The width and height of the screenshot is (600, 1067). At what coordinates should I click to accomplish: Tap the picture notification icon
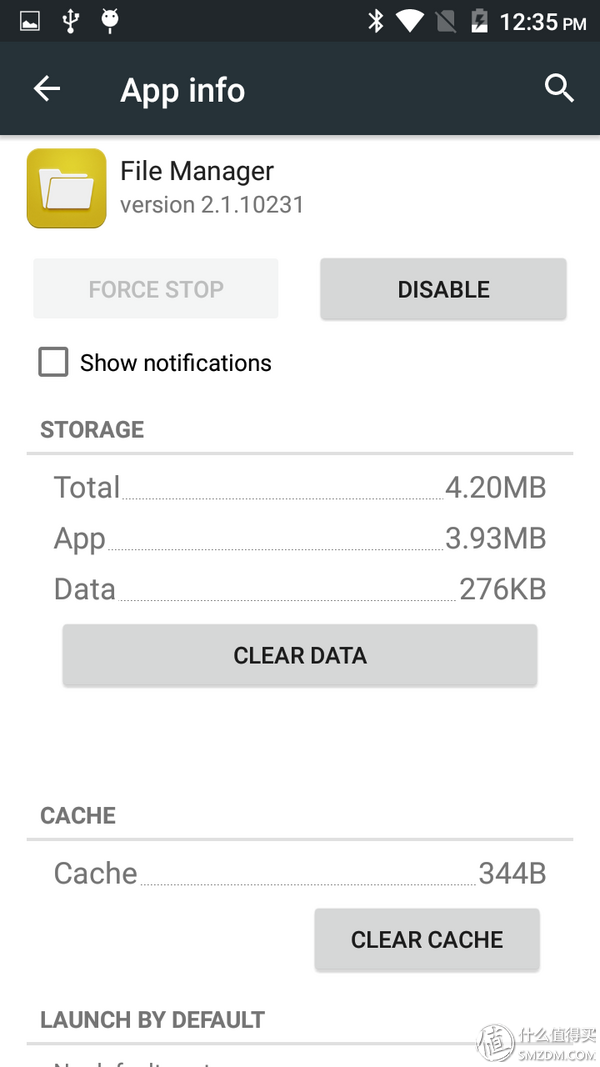pos(30,21)
